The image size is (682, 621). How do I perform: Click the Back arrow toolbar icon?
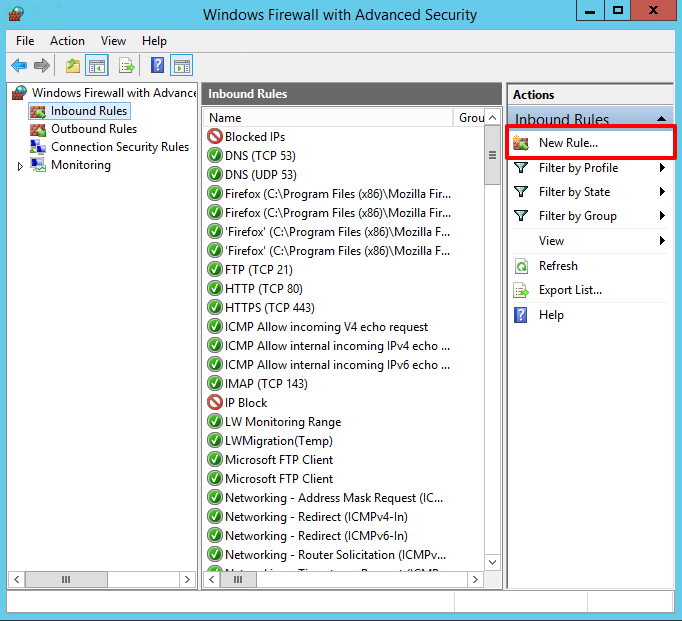point(19,66)
